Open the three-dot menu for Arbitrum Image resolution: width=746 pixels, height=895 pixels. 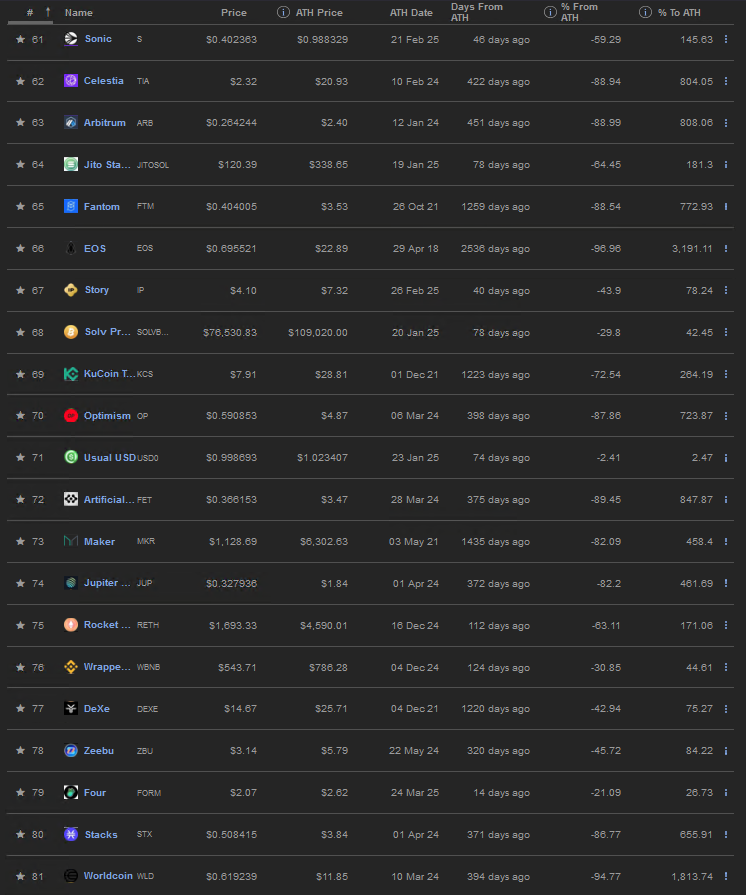(726, 123)
